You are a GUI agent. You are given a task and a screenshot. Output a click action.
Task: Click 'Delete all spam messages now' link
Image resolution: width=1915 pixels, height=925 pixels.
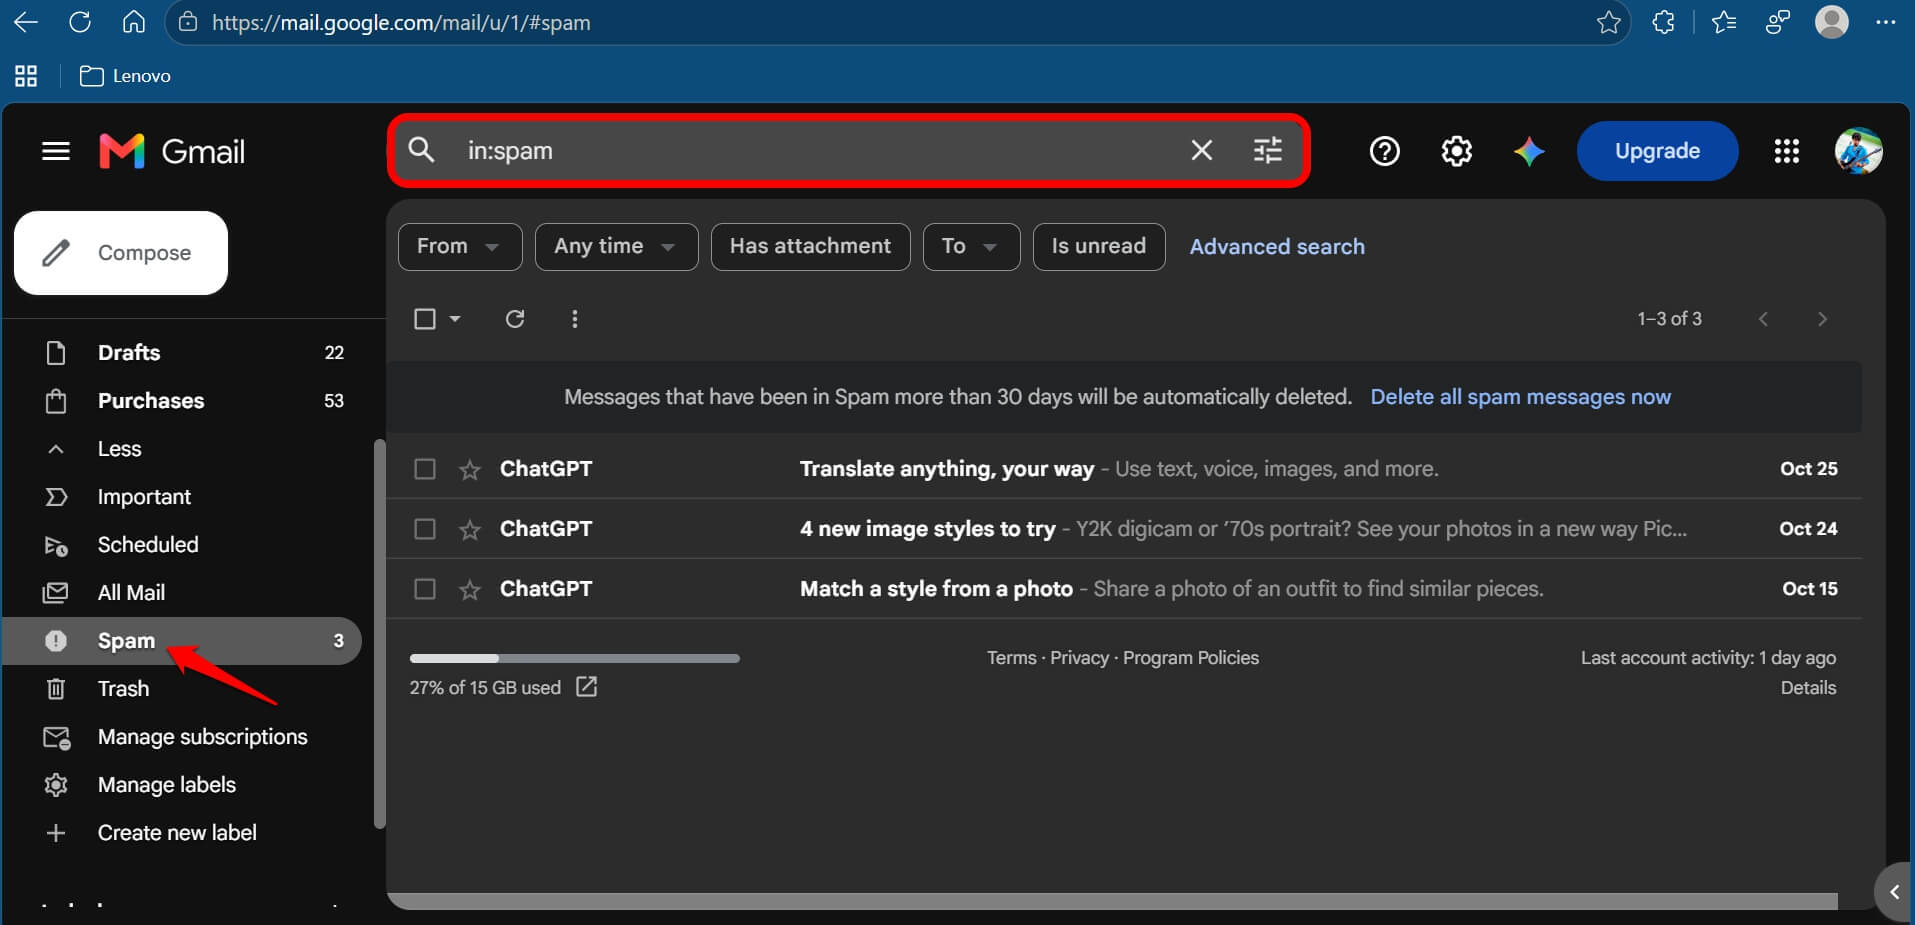tap(1520, 397)
